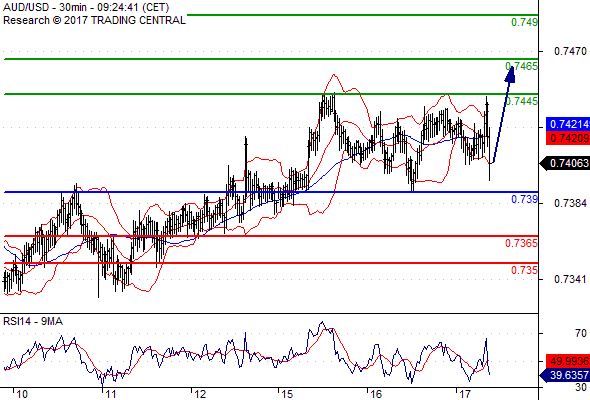This screenshot has height=400, width=590.
Task: Click the red 0.735 support label
Action: pyautogui.click(x=524, y=270)
